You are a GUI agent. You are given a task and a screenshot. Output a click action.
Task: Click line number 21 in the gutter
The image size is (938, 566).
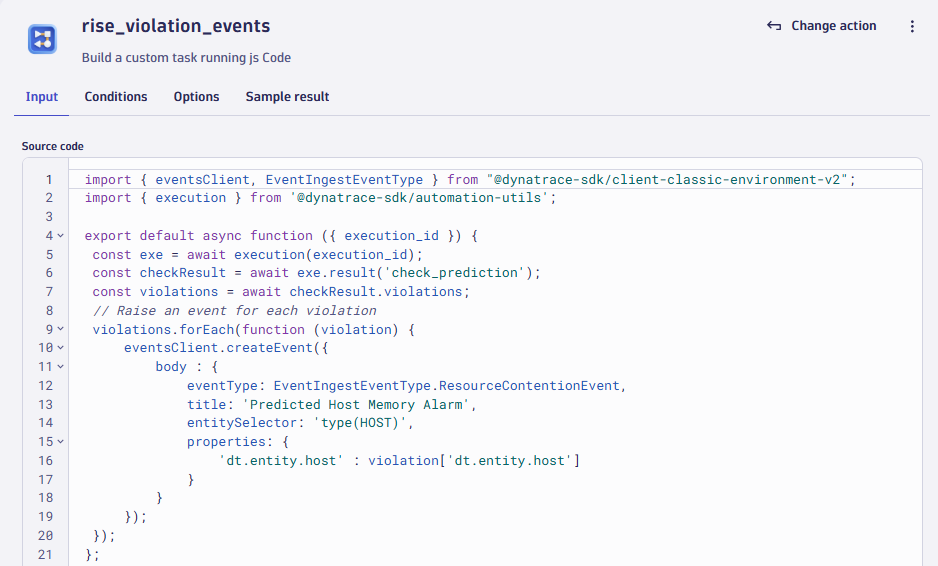pyautogui.click(x=45, y=554)
